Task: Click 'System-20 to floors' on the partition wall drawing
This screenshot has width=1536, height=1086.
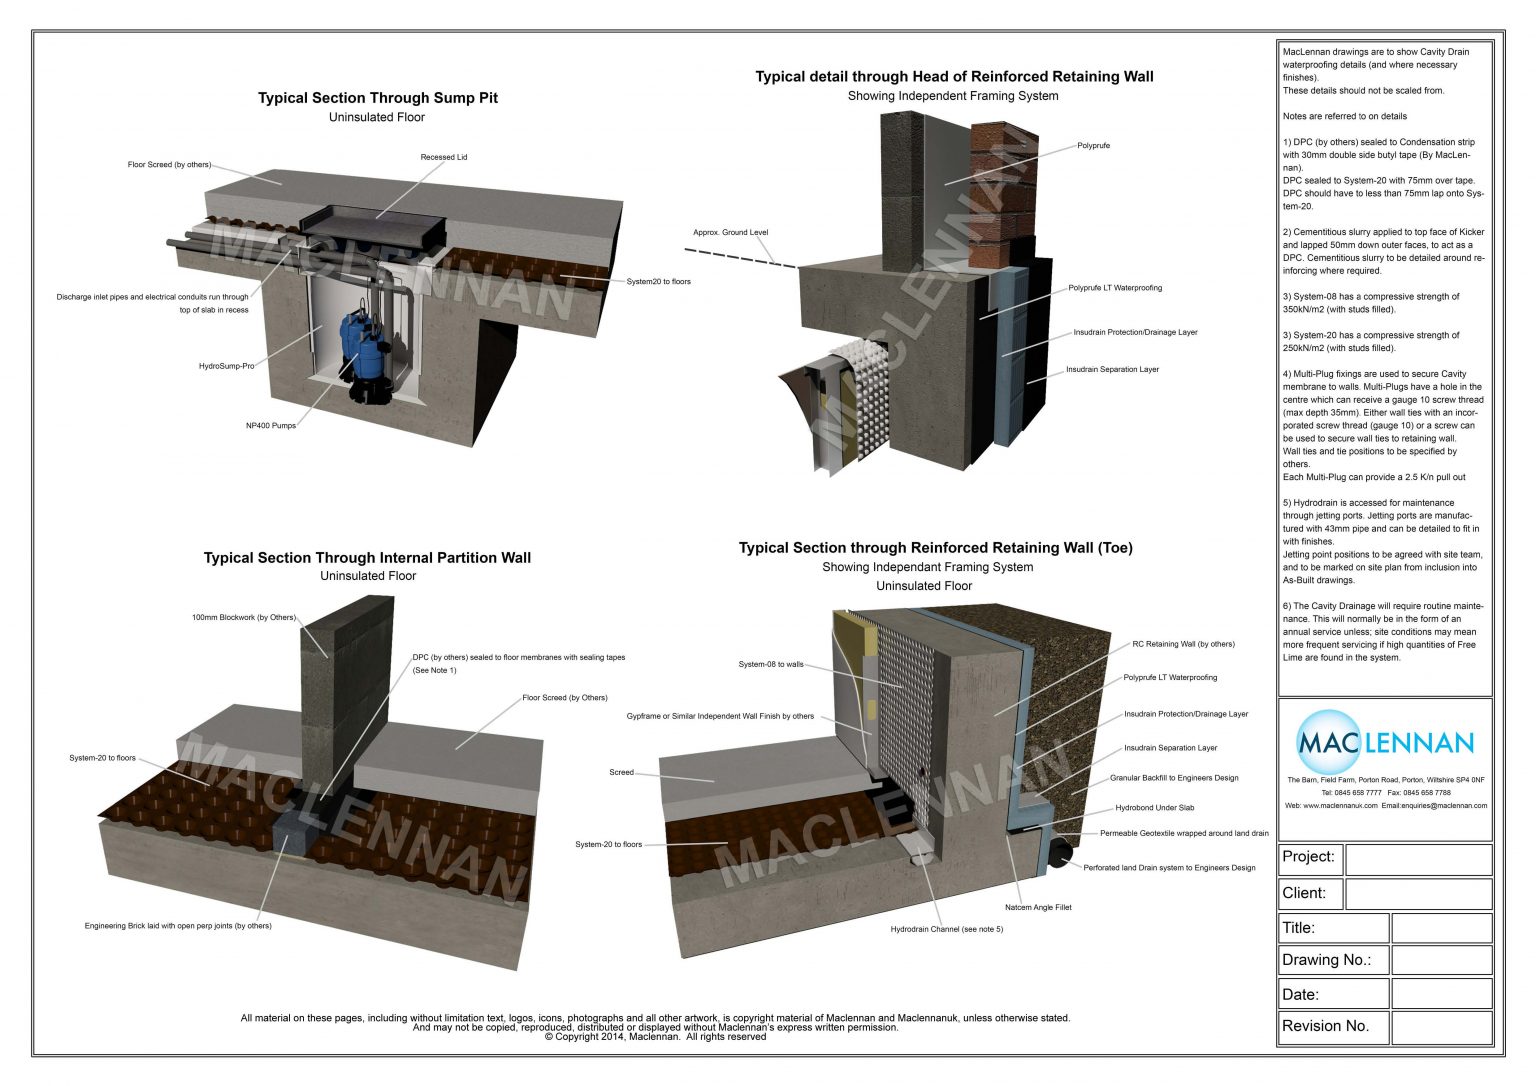Action: [x=102, y=757]
